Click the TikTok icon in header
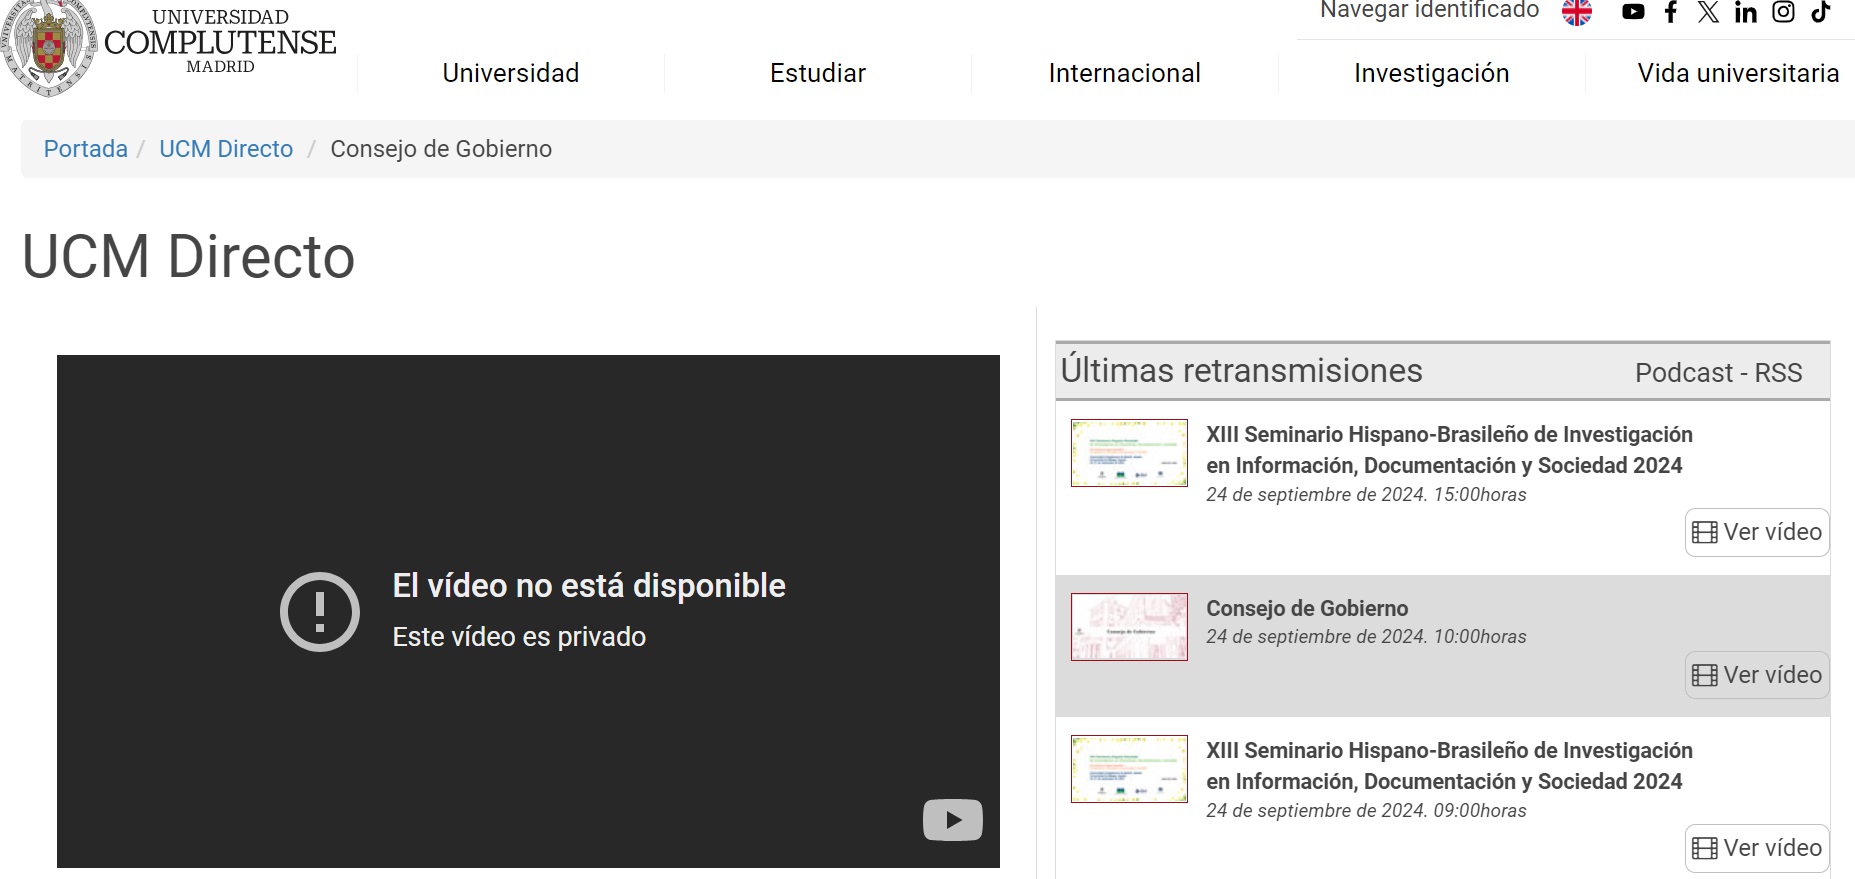This screenshot has height=879, width=1855. [x=1821, y=12]
